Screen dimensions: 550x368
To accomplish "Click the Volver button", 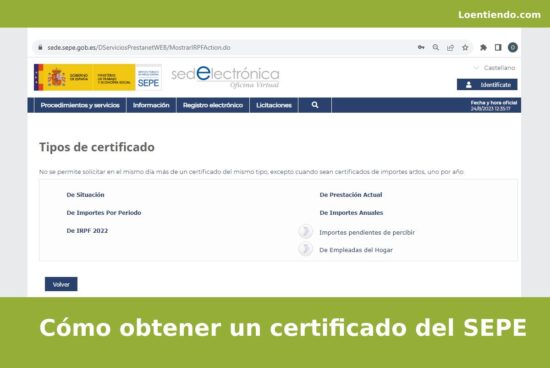I will [x=61, y=284].
